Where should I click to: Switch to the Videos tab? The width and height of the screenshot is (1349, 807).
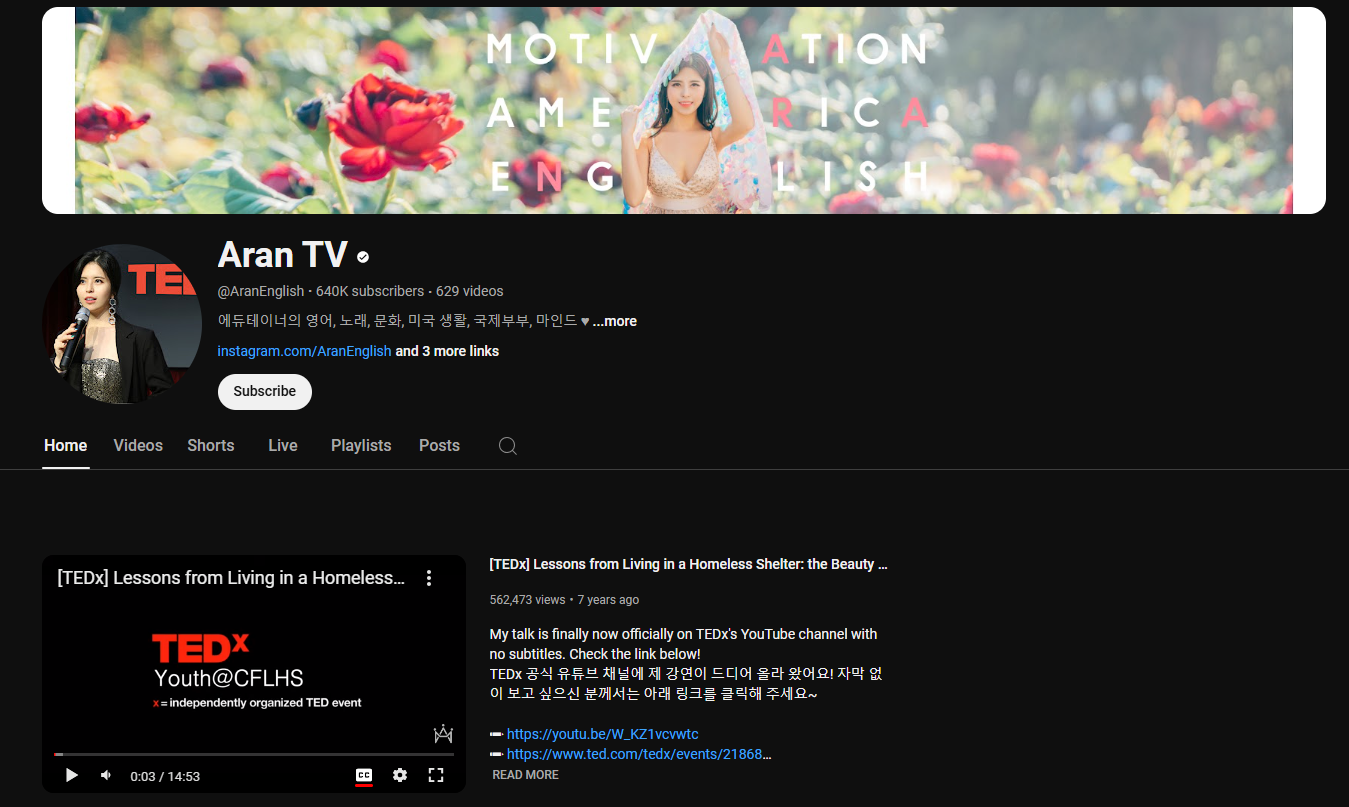(138, 446)
